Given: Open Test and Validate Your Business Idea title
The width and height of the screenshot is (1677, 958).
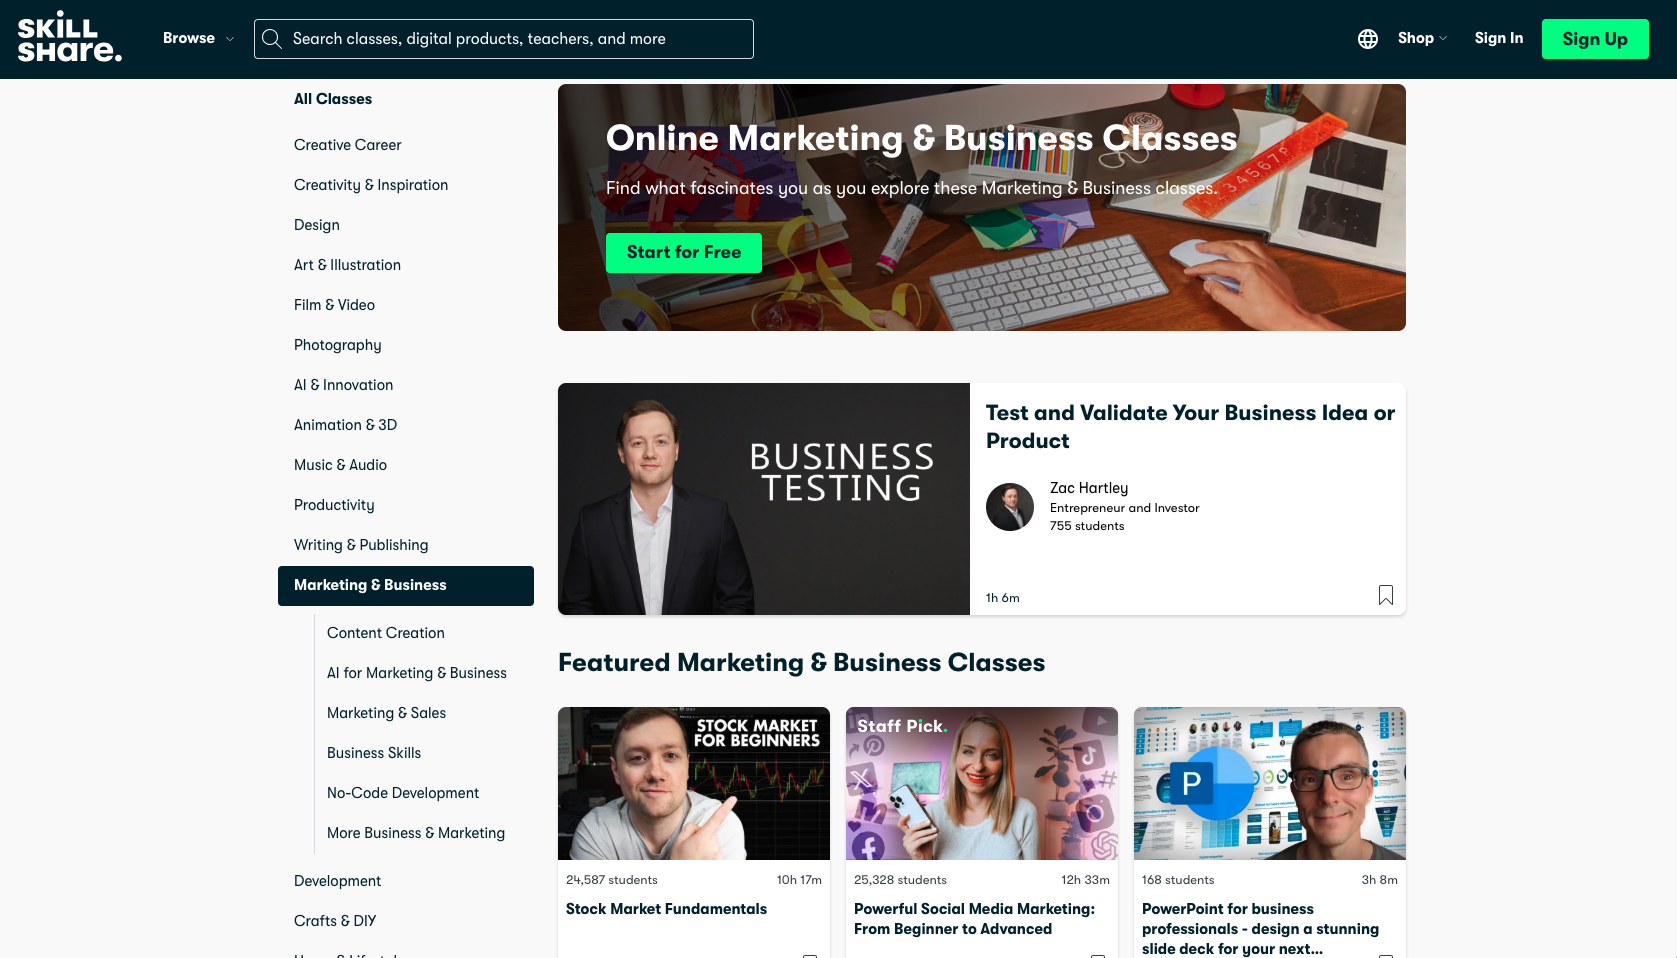Looking at the screenshot, I should click(1190, 427).
